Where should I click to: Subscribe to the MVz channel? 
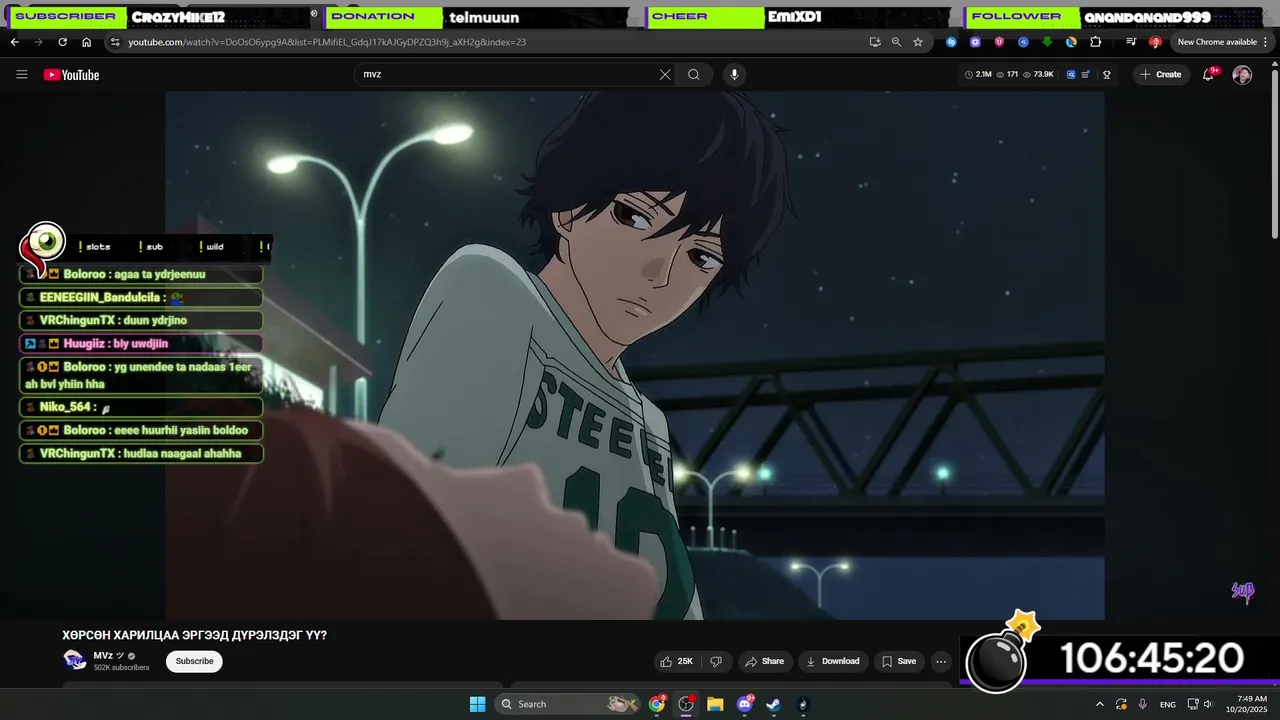[x=194, y=661]
